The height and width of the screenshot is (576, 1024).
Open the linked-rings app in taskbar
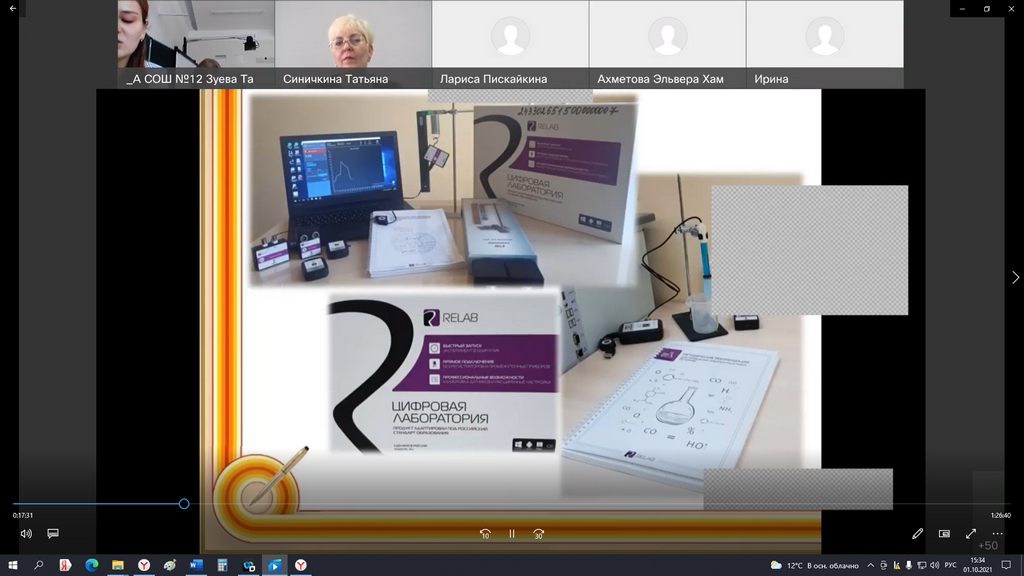point(249,565)
